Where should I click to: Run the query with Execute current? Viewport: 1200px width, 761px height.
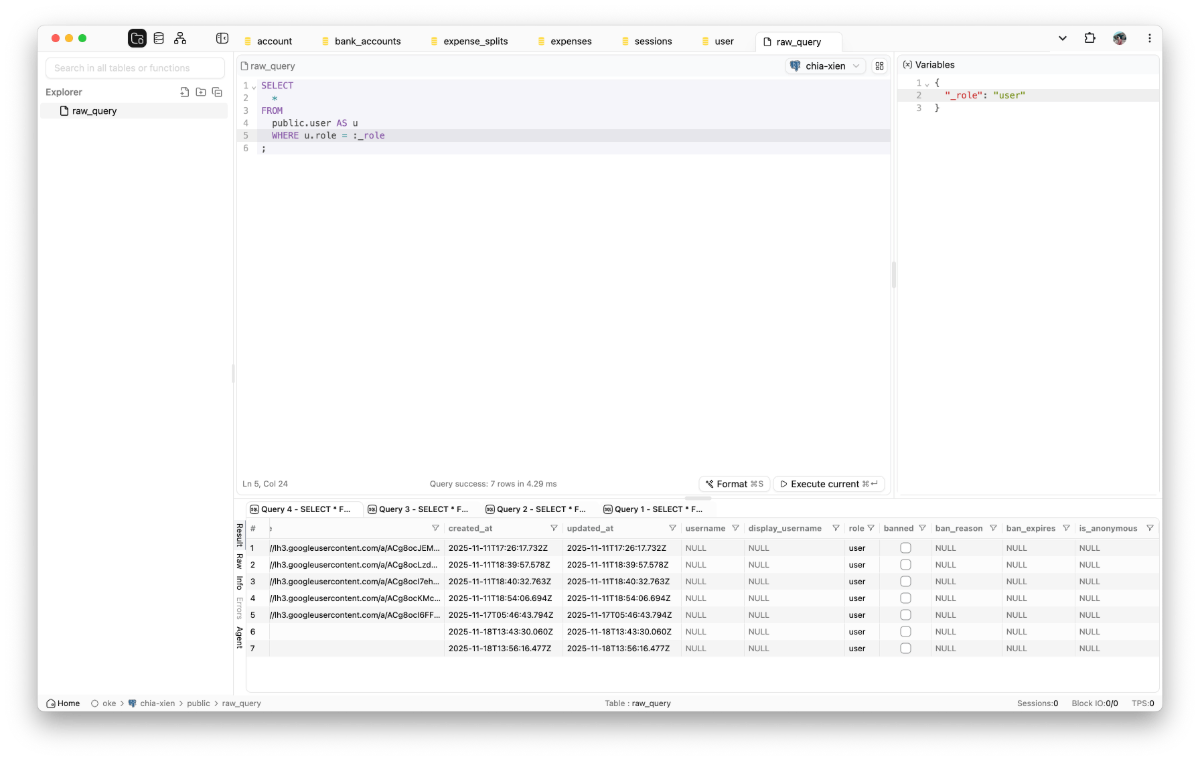pyautogui.click(x=828, y=483)
